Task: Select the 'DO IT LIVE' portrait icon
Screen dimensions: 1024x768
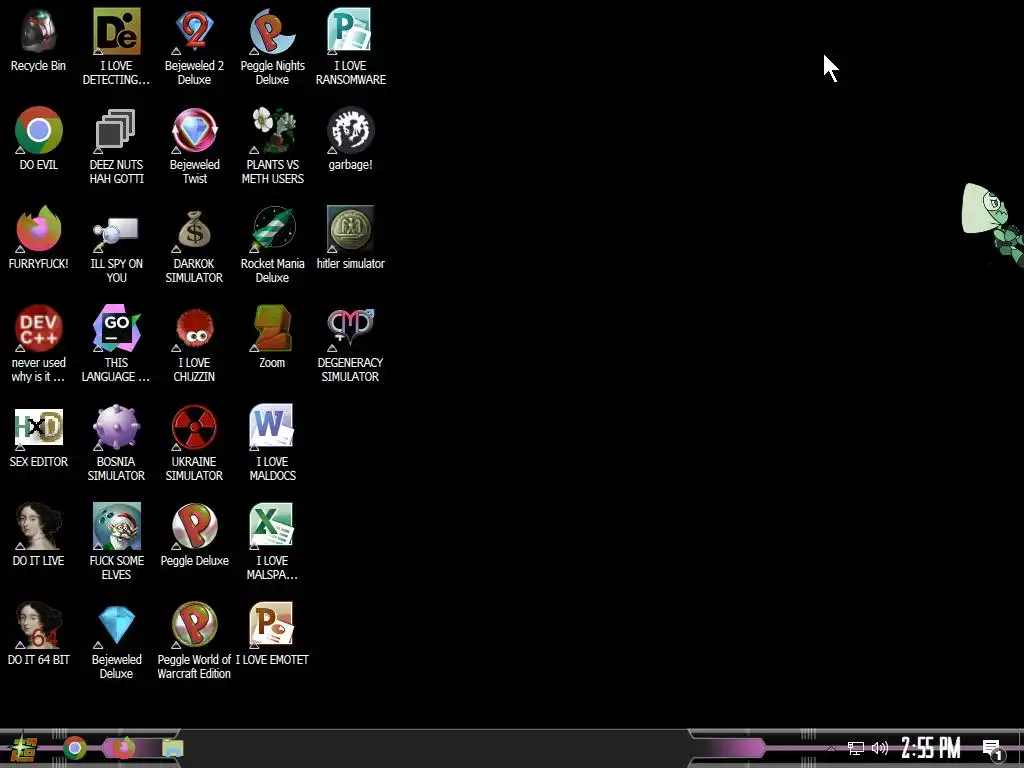Action: [x=39, y=526]
